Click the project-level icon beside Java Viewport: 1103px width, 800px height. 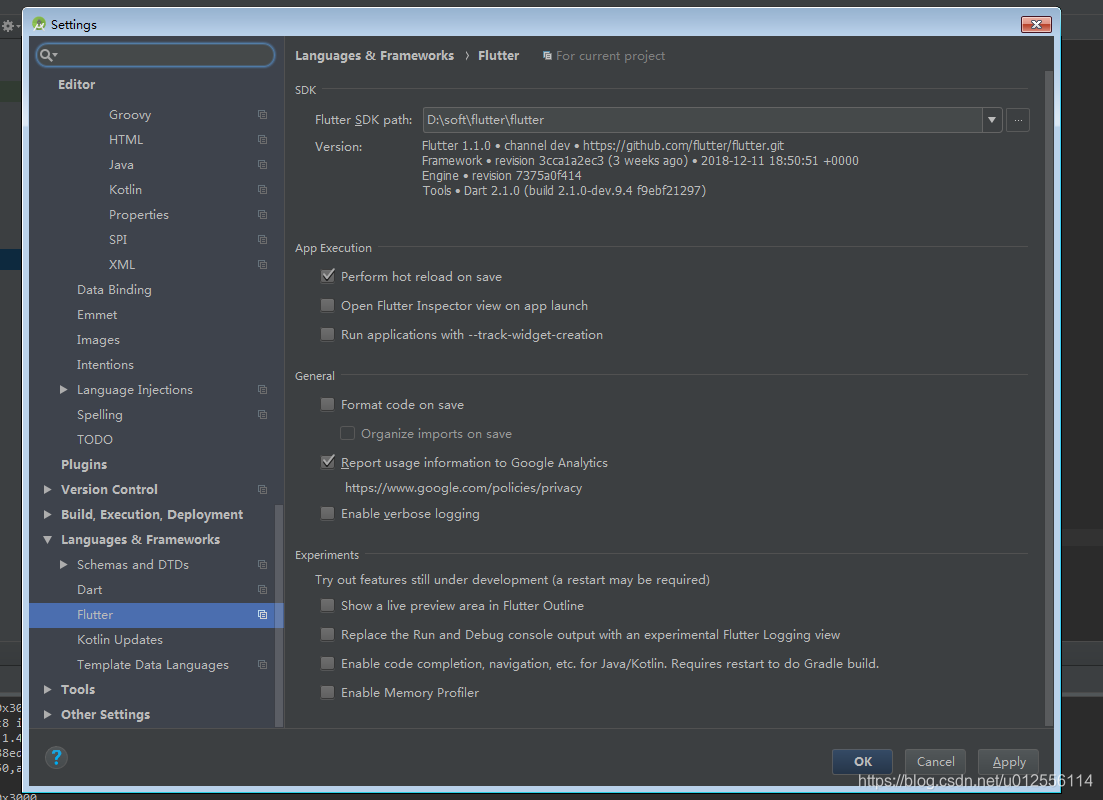pos(262,164)
